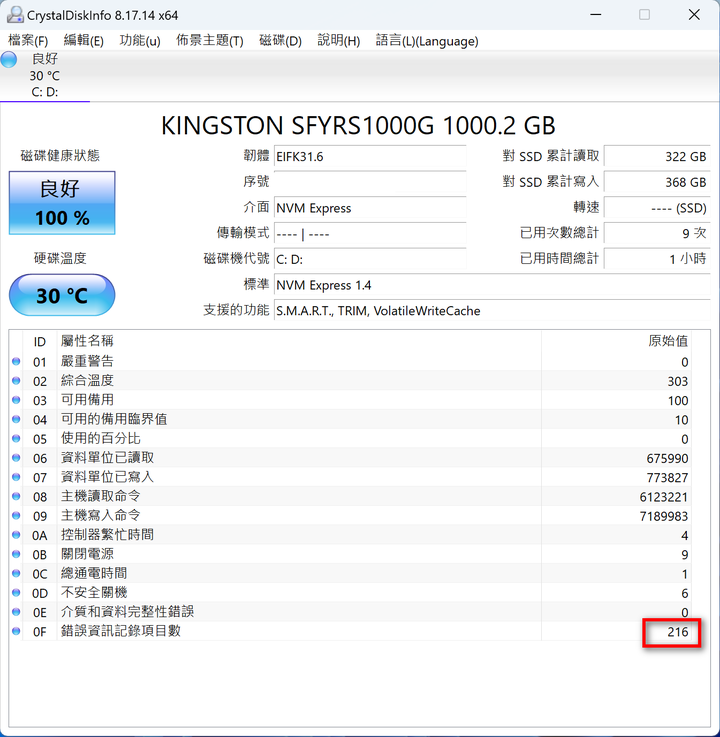
Task: Click status dot for row 0A 控制器繁忙時間
Action: click(16, 535)
